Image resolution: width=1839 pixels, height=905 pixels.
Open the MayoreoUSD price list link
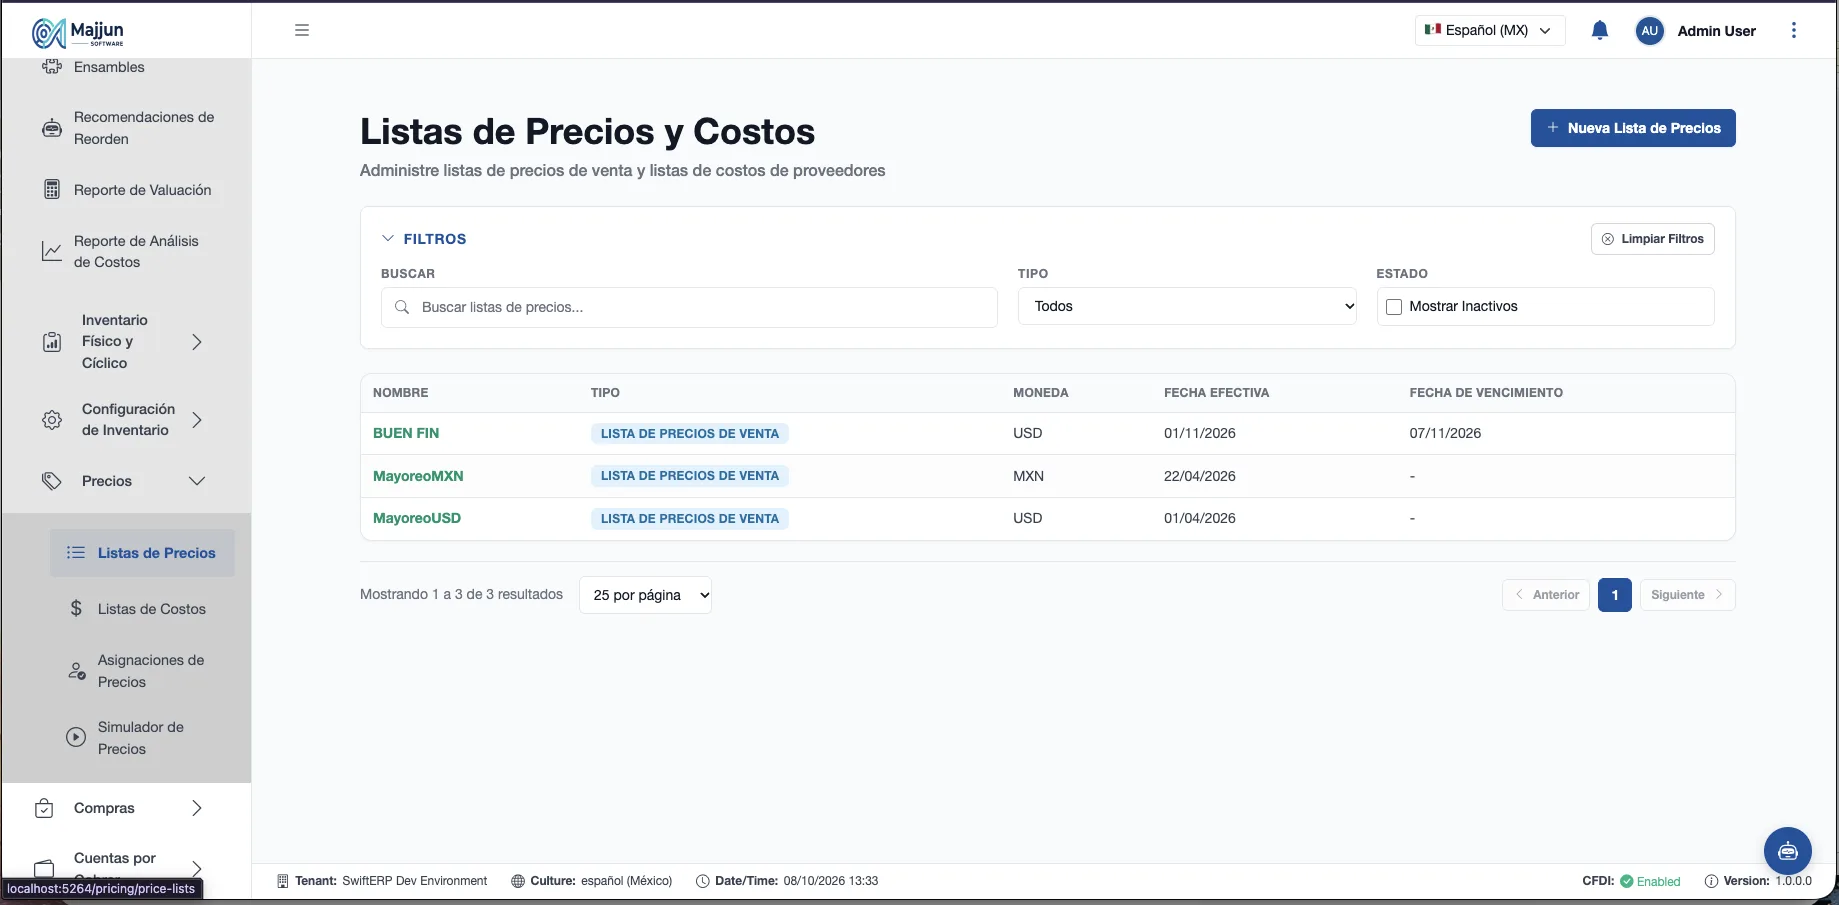pyautogui.click(x=417, y=518)
